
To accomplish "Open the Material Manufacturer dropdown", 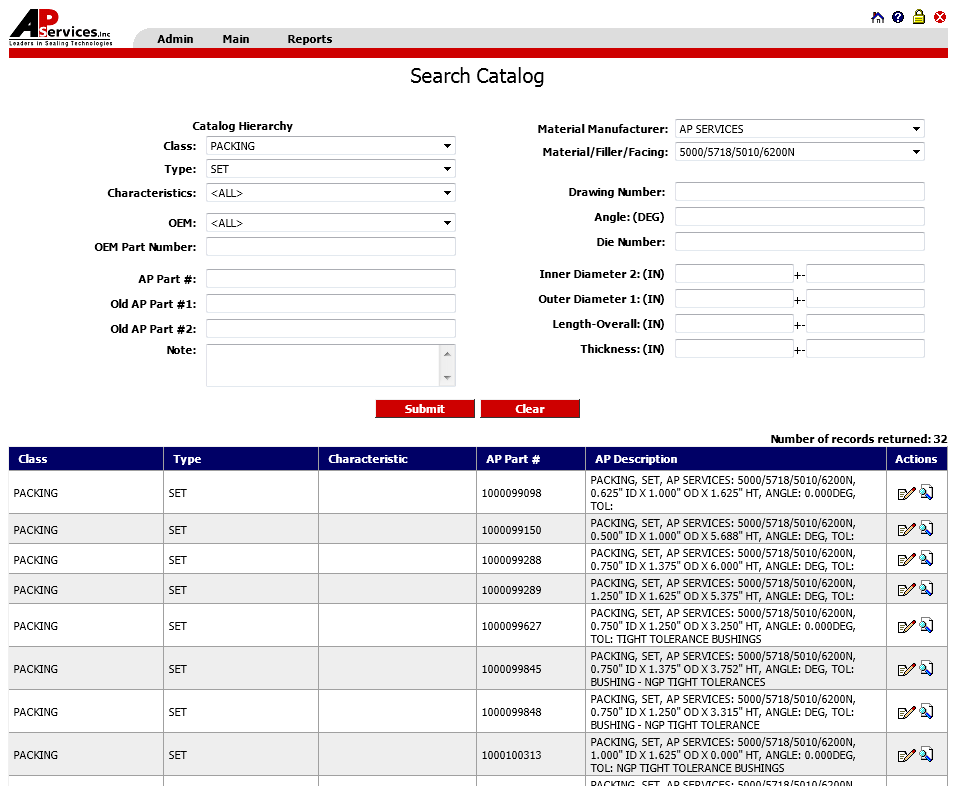I will [x=799, y=129].
